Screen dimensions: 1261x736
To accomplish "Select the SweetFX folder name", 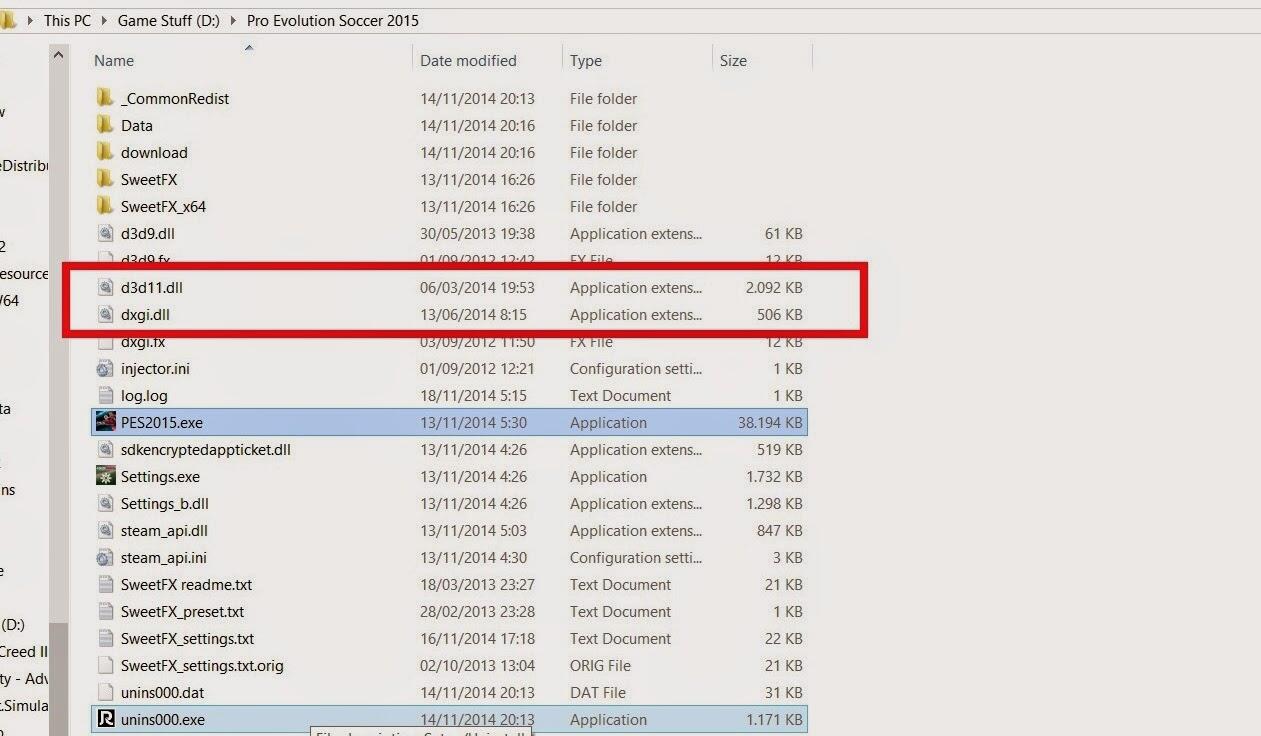I will point(149,179).
